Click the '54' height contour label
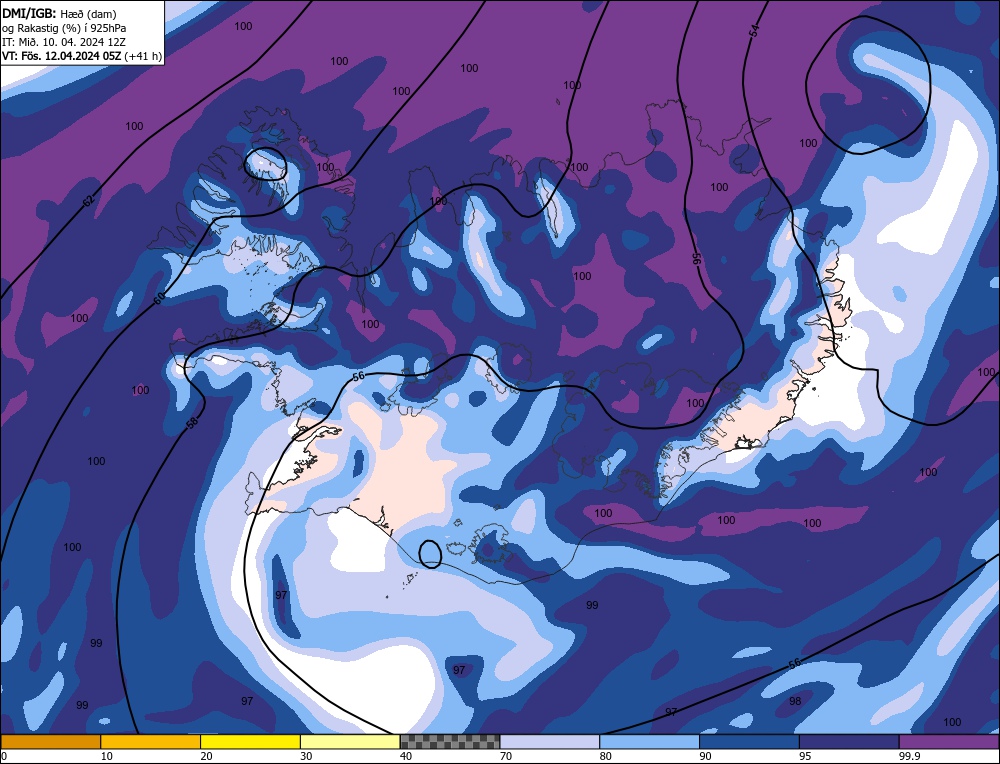Image resolution: width=1000 pixels, height=764 pixels. (754, 31)
